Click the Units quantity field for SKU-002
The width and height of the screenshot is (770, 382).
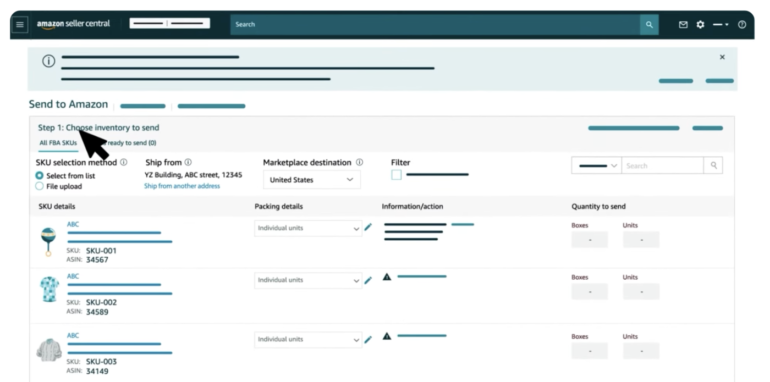pyautogui.click(x=641, y=292)
